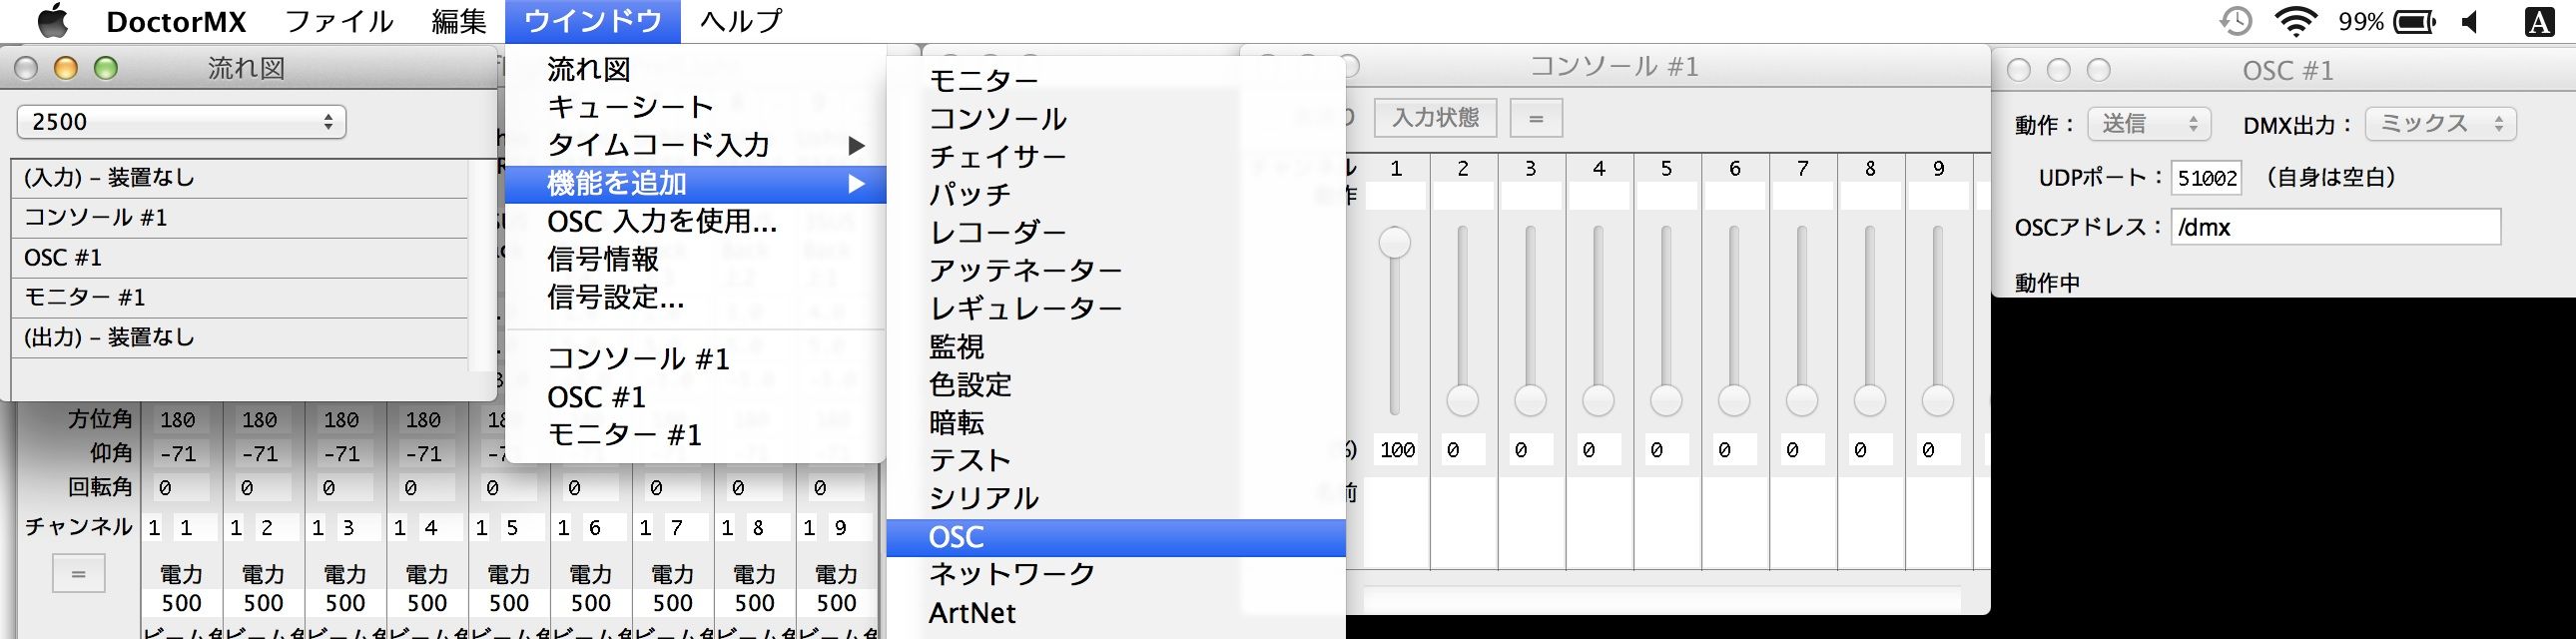The width and height of the screenshot is (2576, 639).
Task: Click channel 5 fader knob in console
Action: 1666,401
